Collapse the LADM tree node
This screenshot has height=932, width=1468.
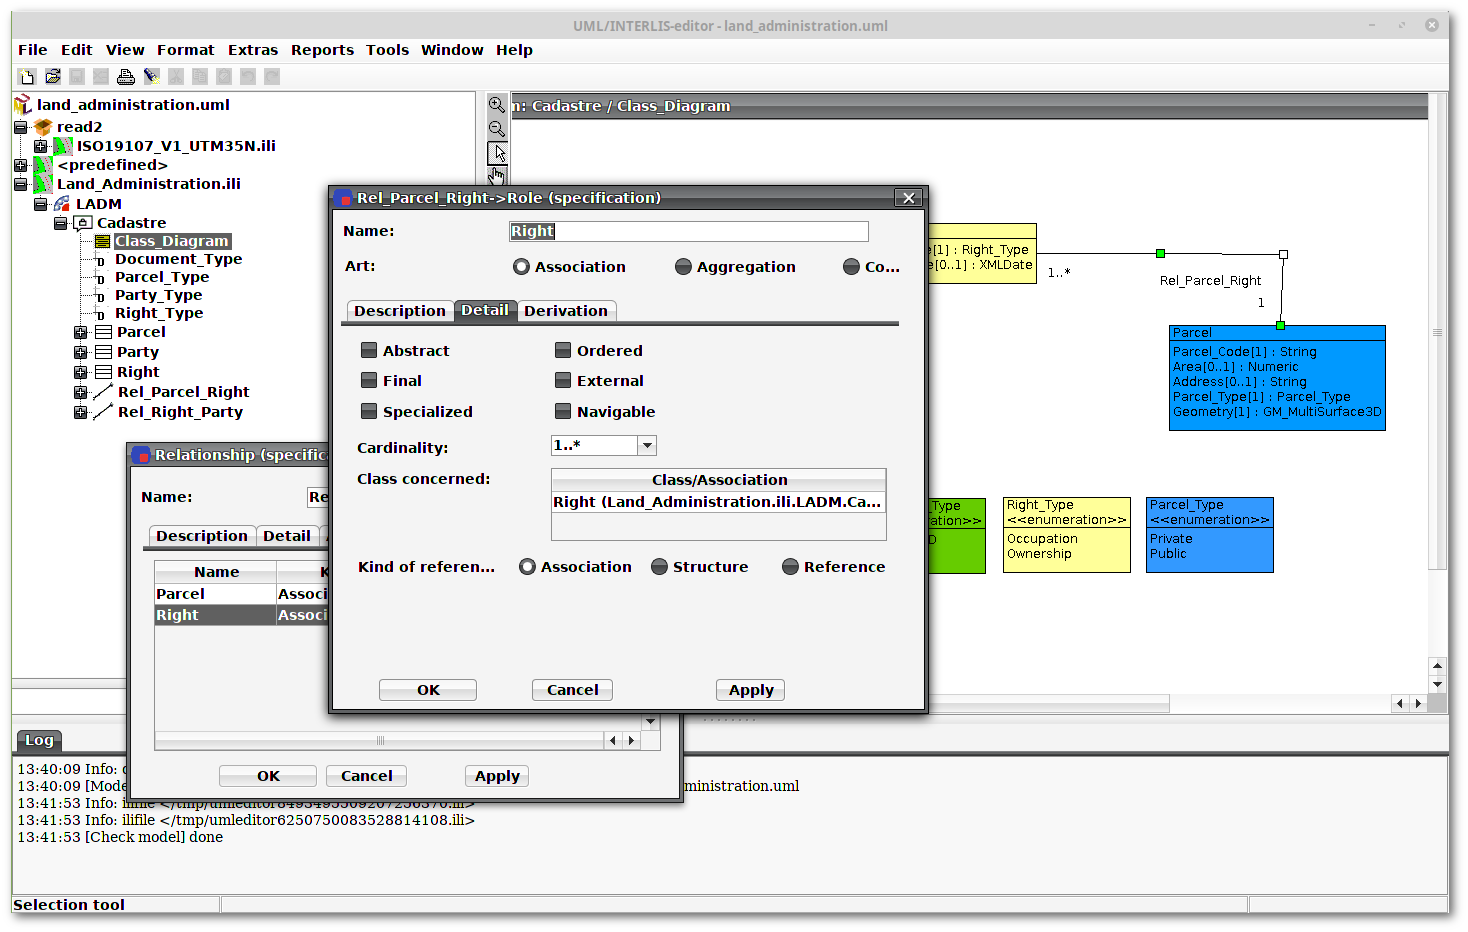40,204
